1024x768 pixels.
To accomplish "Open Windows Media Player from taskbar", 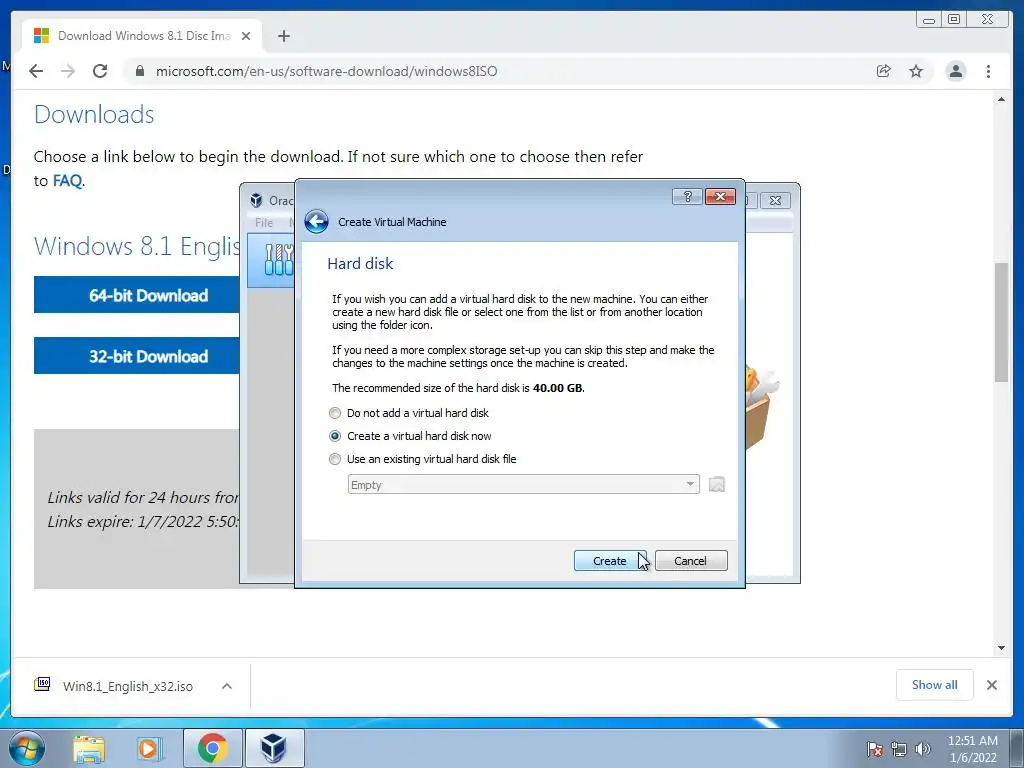I will click(x=150, y=748).
